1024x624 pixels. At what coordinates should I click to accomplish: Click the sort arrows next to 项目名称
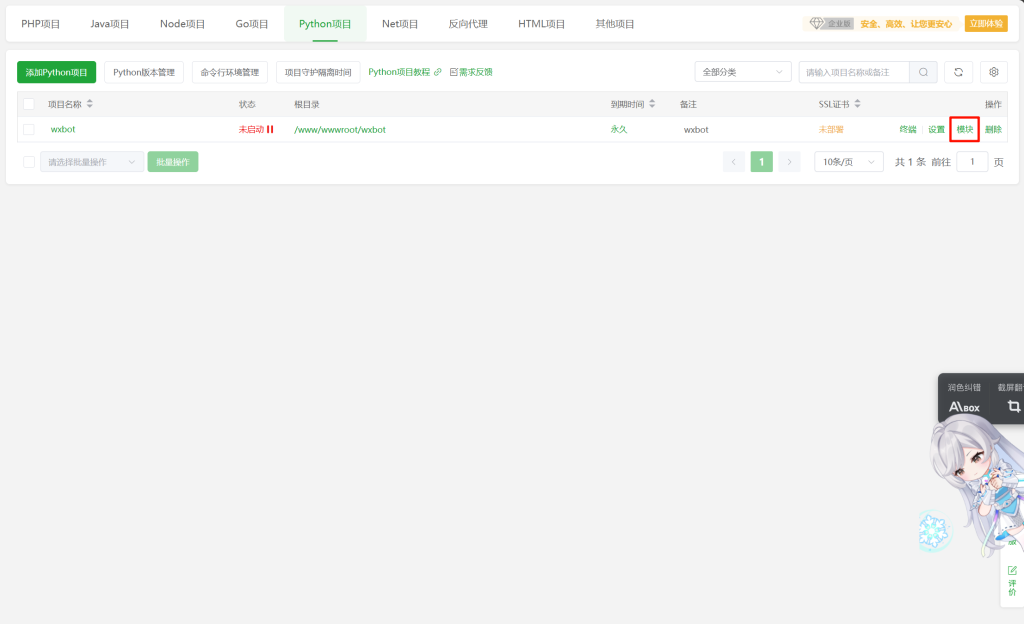(90, 104)
